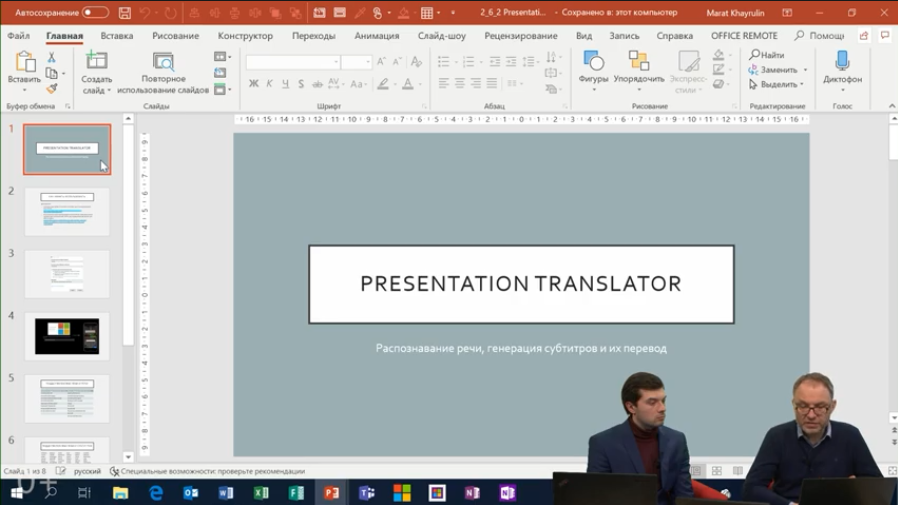Switch to the Анимация tab
This screenshot has width=898, height=505.
(x=377, y=35)
